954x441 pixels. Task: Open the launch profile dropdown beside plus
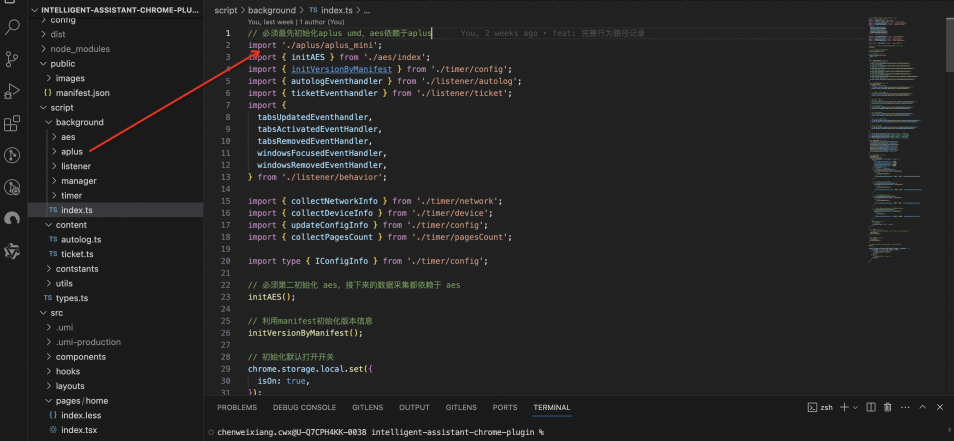856,408
